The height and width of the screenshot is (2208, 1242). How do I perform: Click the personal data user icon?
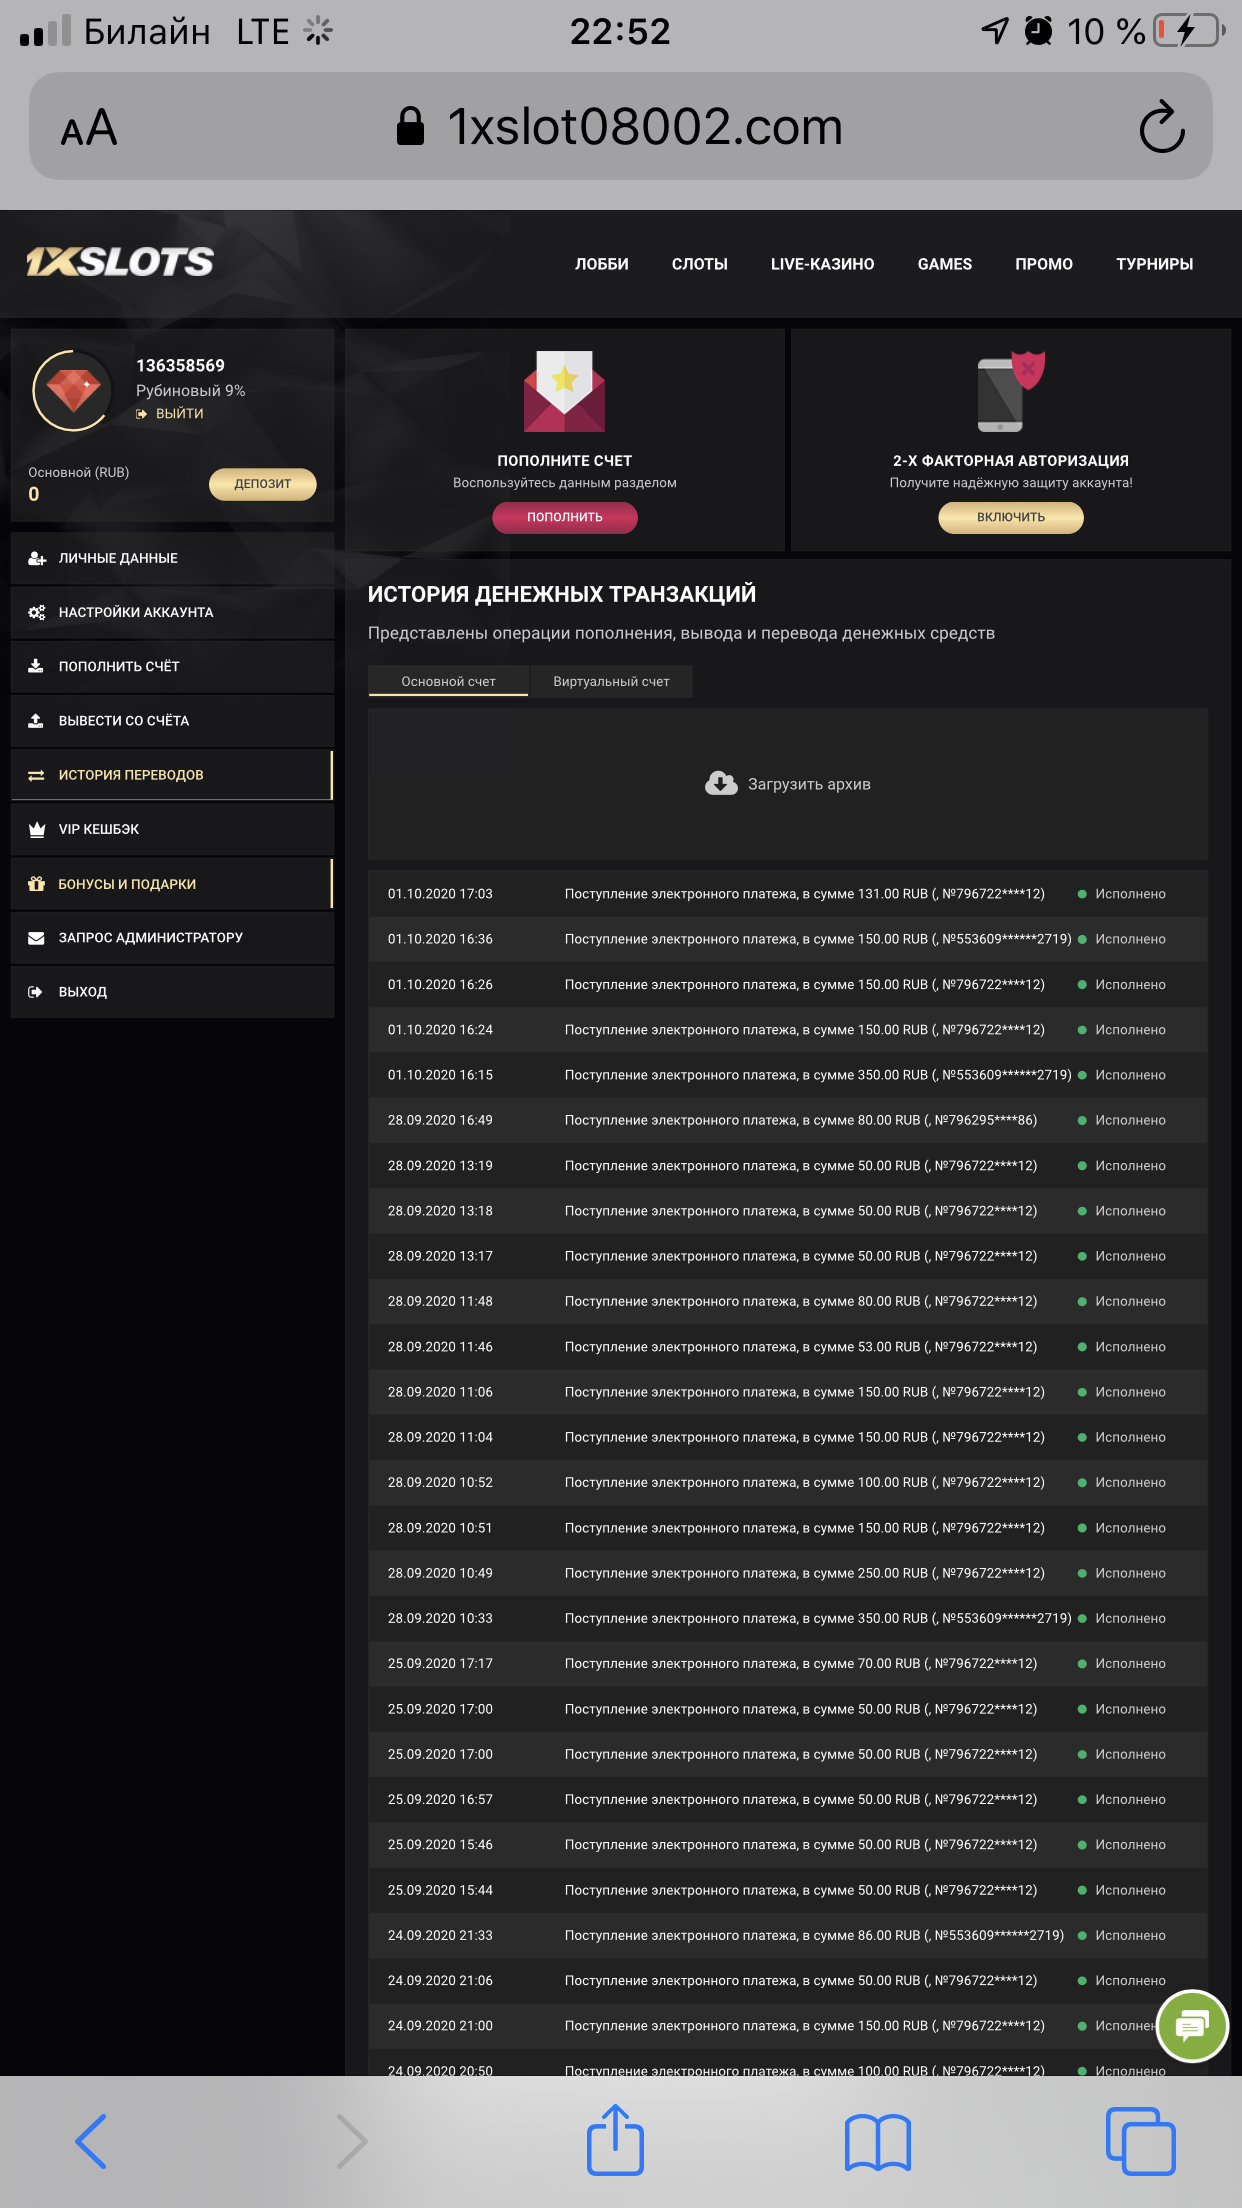coord(37,558)
